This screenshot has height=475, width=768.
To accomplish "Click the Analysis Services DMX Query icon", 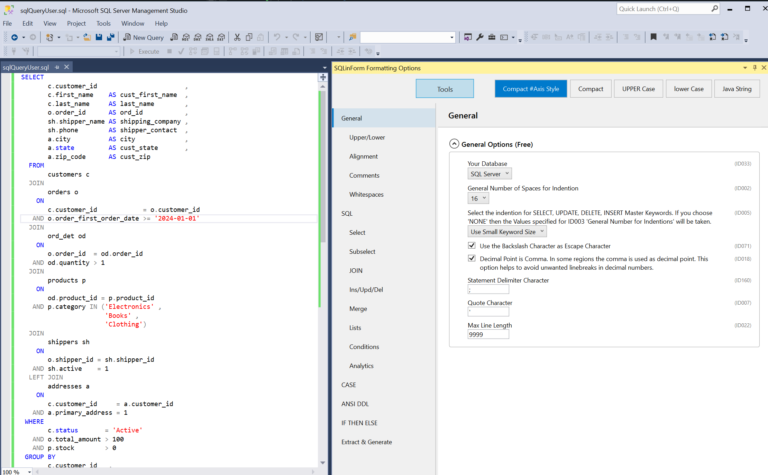I will pyautogui.click(x=197, y=37).
